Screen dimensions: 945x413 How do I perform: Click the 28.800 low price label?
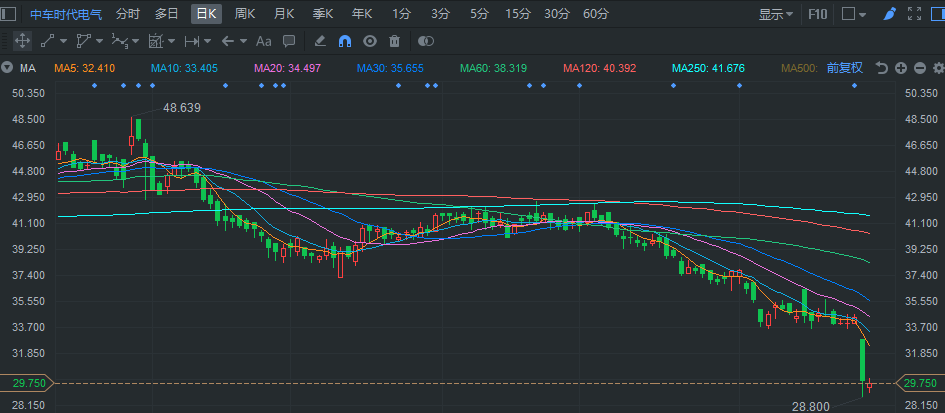pyautogui.click(x=811, y=406)
